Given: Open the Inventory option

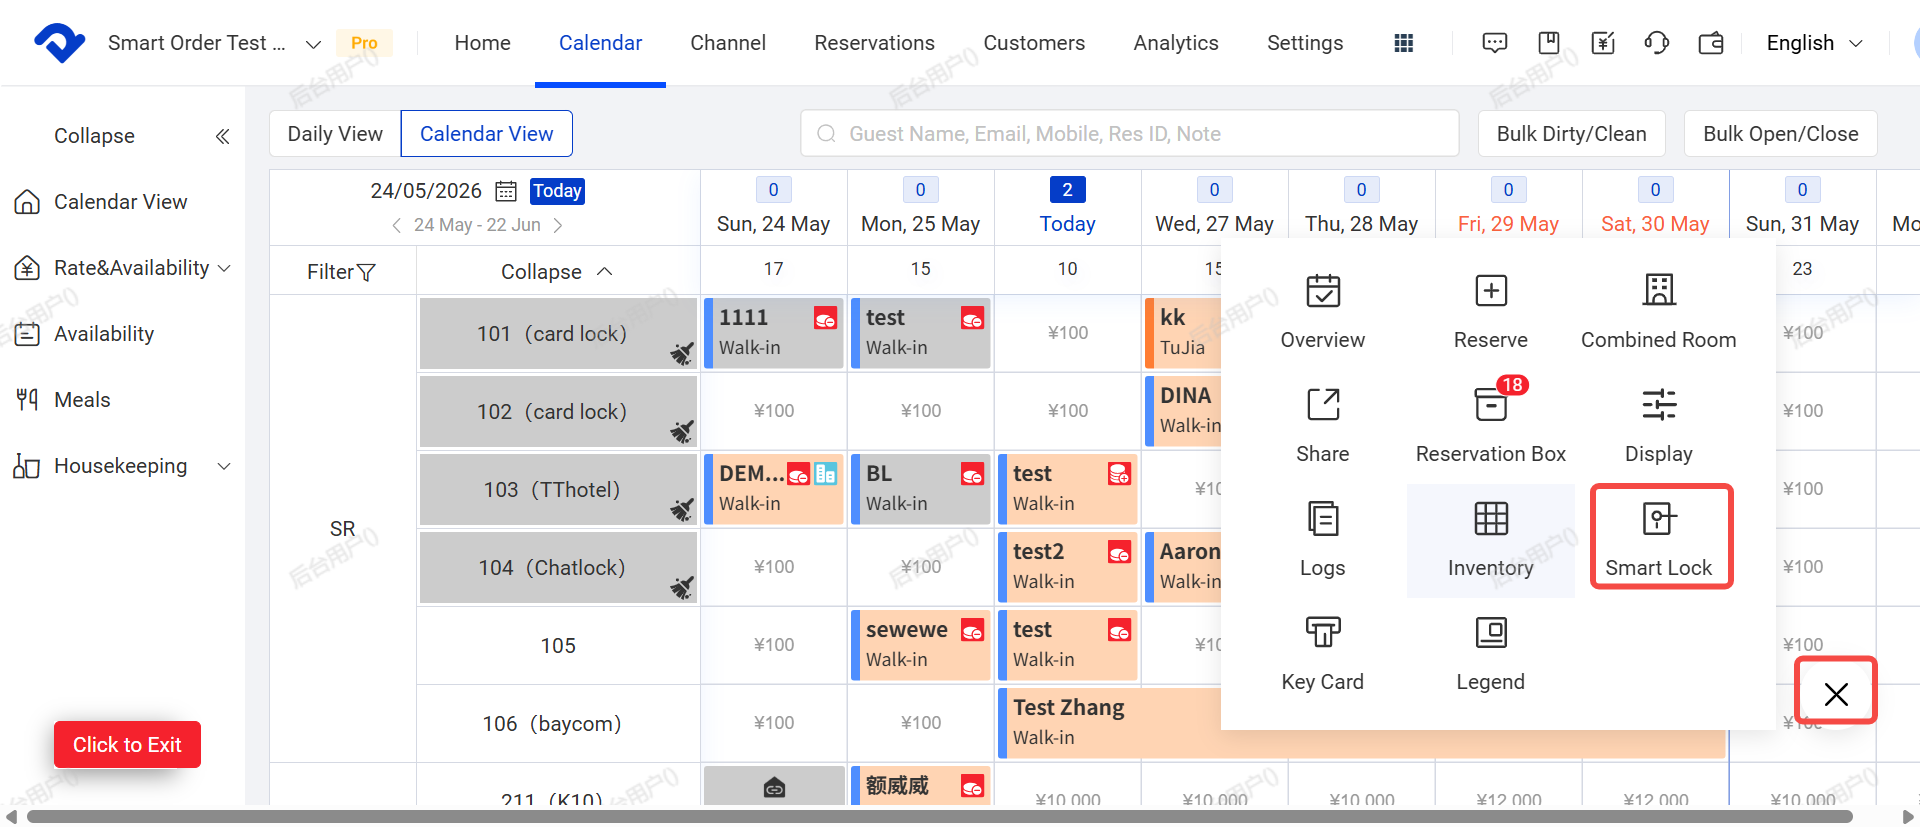Looking at the screenshot, I should pyautogui.click(x=1490, y=540).
